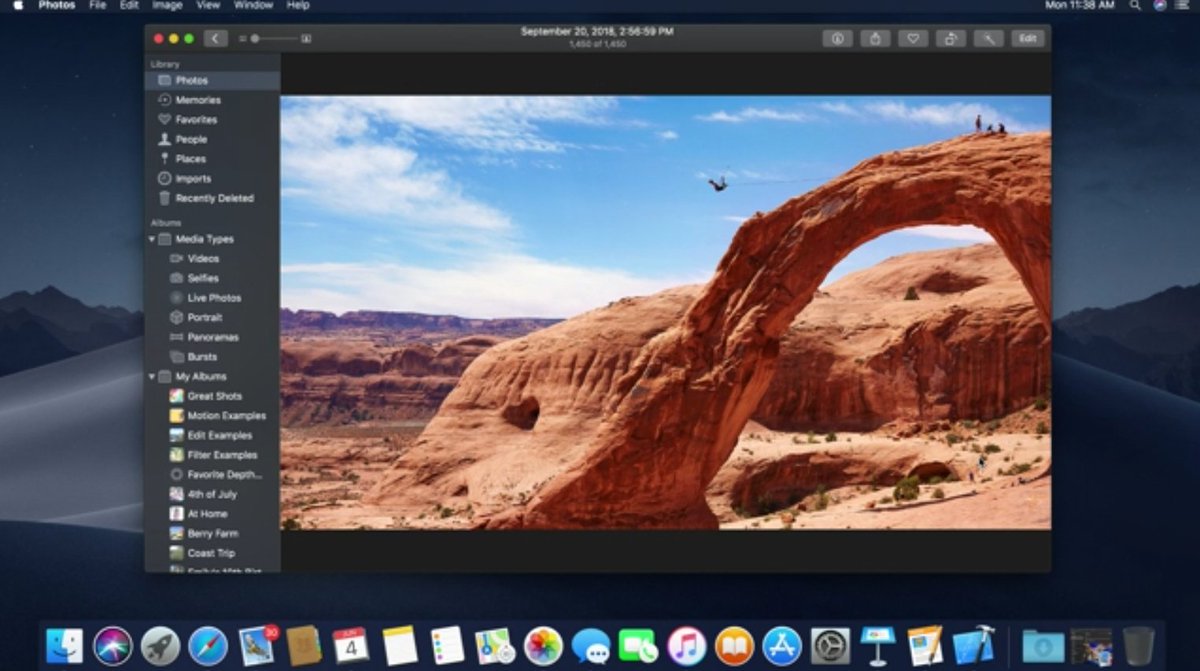Mark photo as favorite with heart button

coord(912,38)
